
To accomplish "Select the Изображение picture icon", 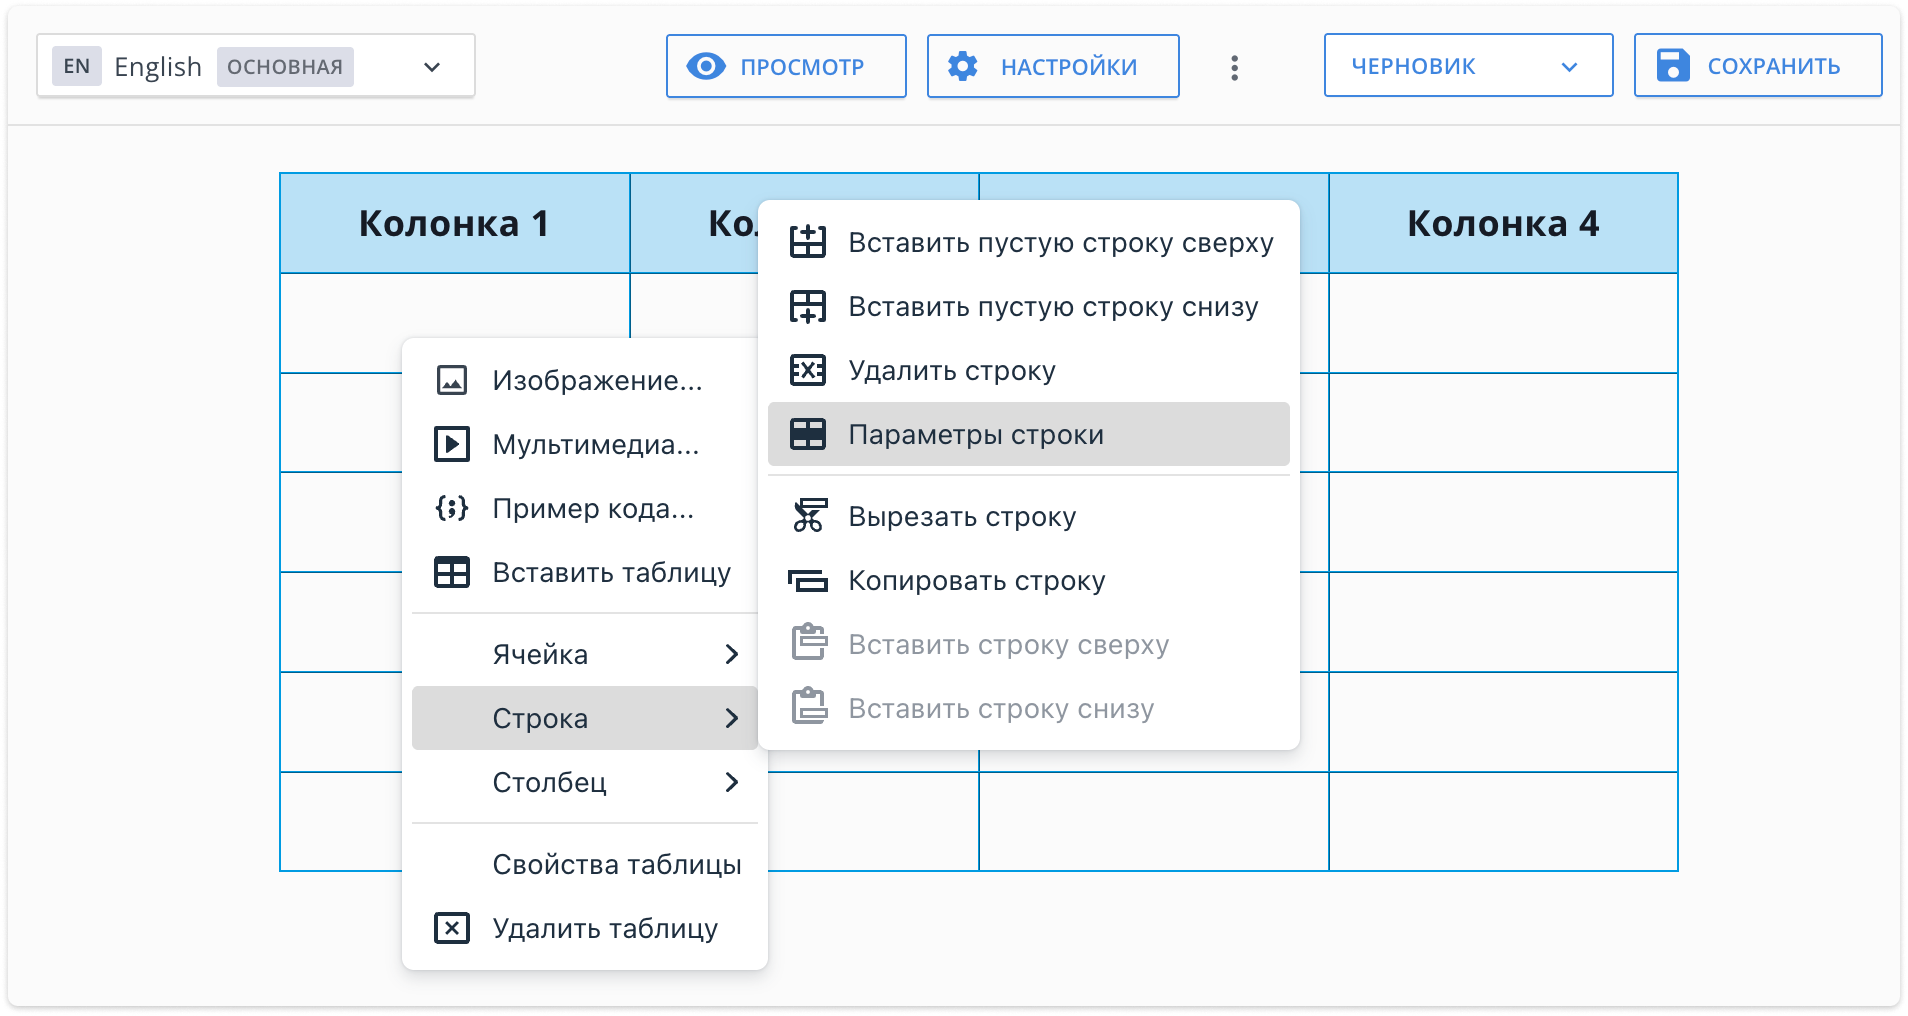I will click(x=452, y=380).
